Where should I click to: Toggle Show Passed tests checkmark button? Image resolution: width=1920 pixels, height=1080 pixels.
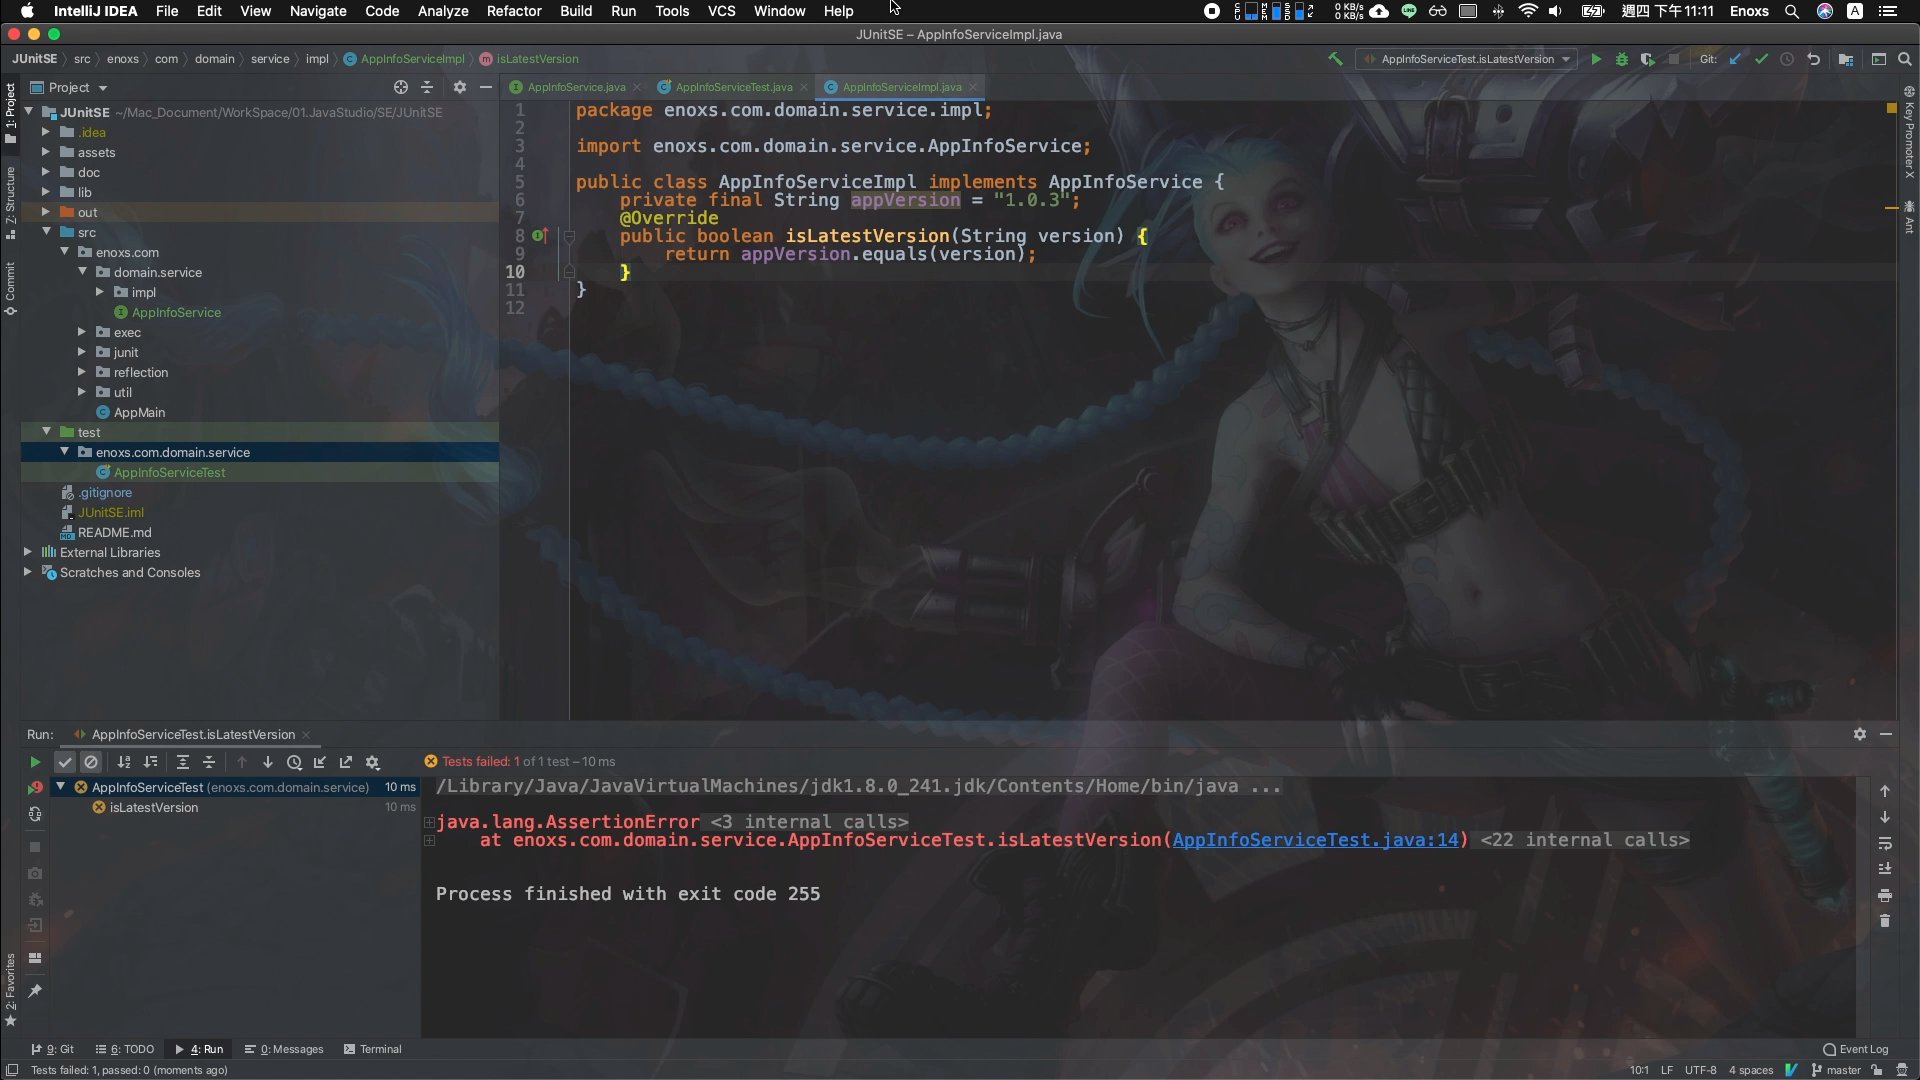65,762
